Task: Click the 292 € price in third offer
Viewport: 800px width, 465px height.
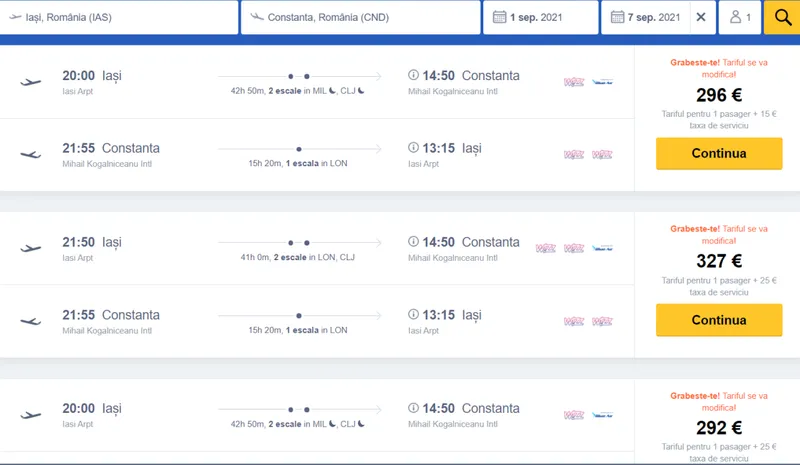Action: 719,428
